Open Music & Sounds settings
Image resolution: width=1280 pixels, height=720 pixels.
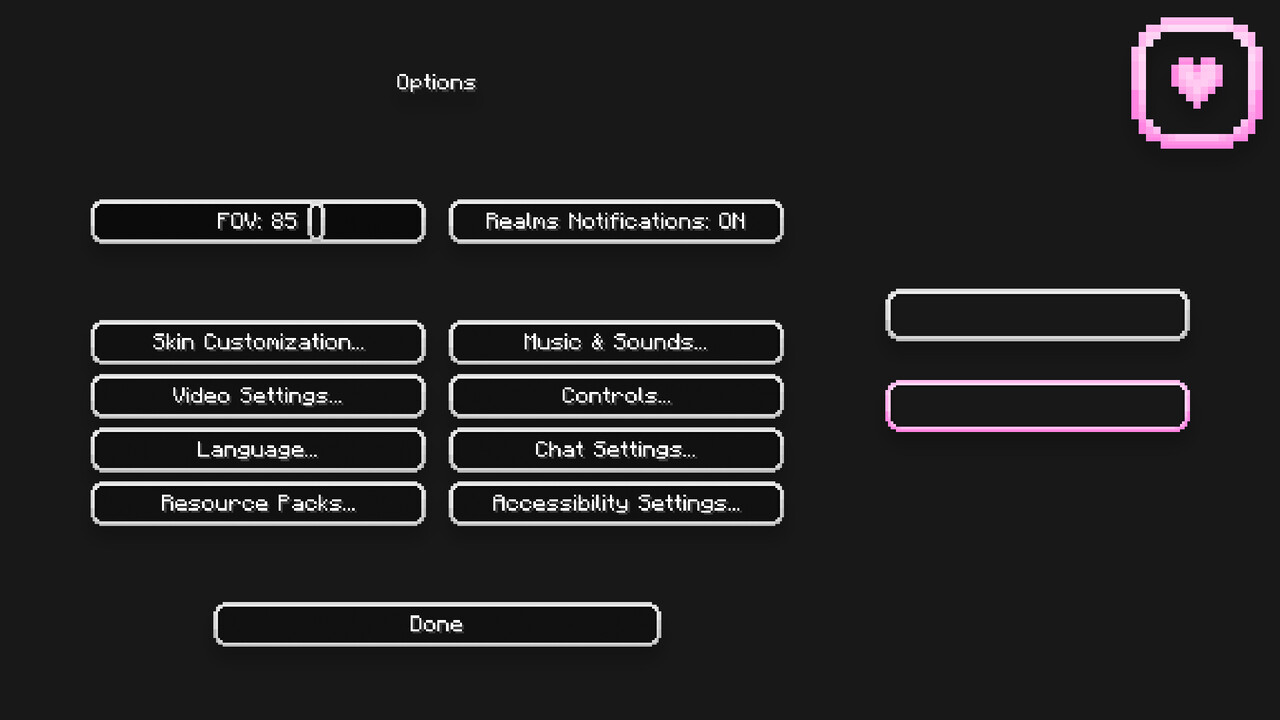point(615,342)
